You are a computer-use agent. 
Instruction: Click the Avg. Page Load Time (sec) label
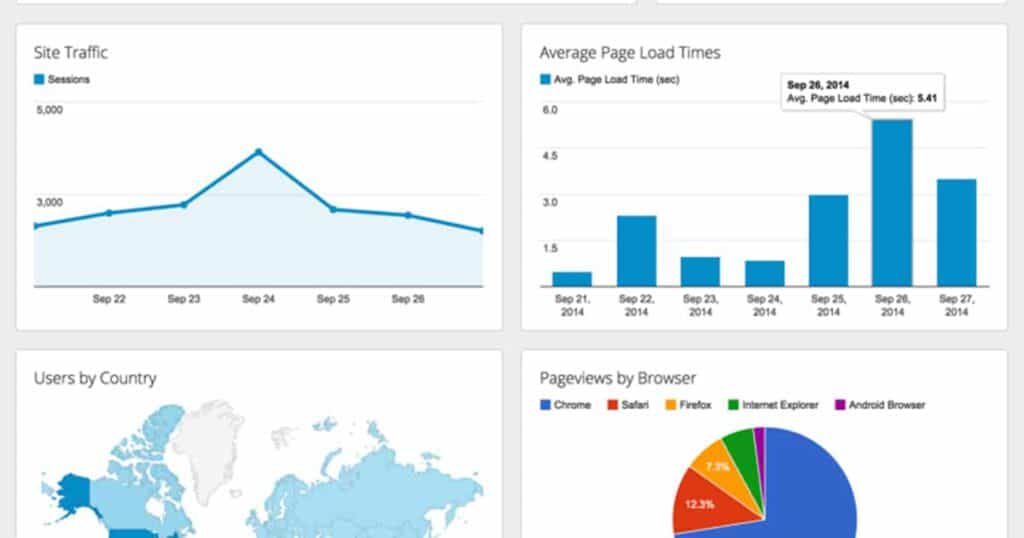point(616,79)
